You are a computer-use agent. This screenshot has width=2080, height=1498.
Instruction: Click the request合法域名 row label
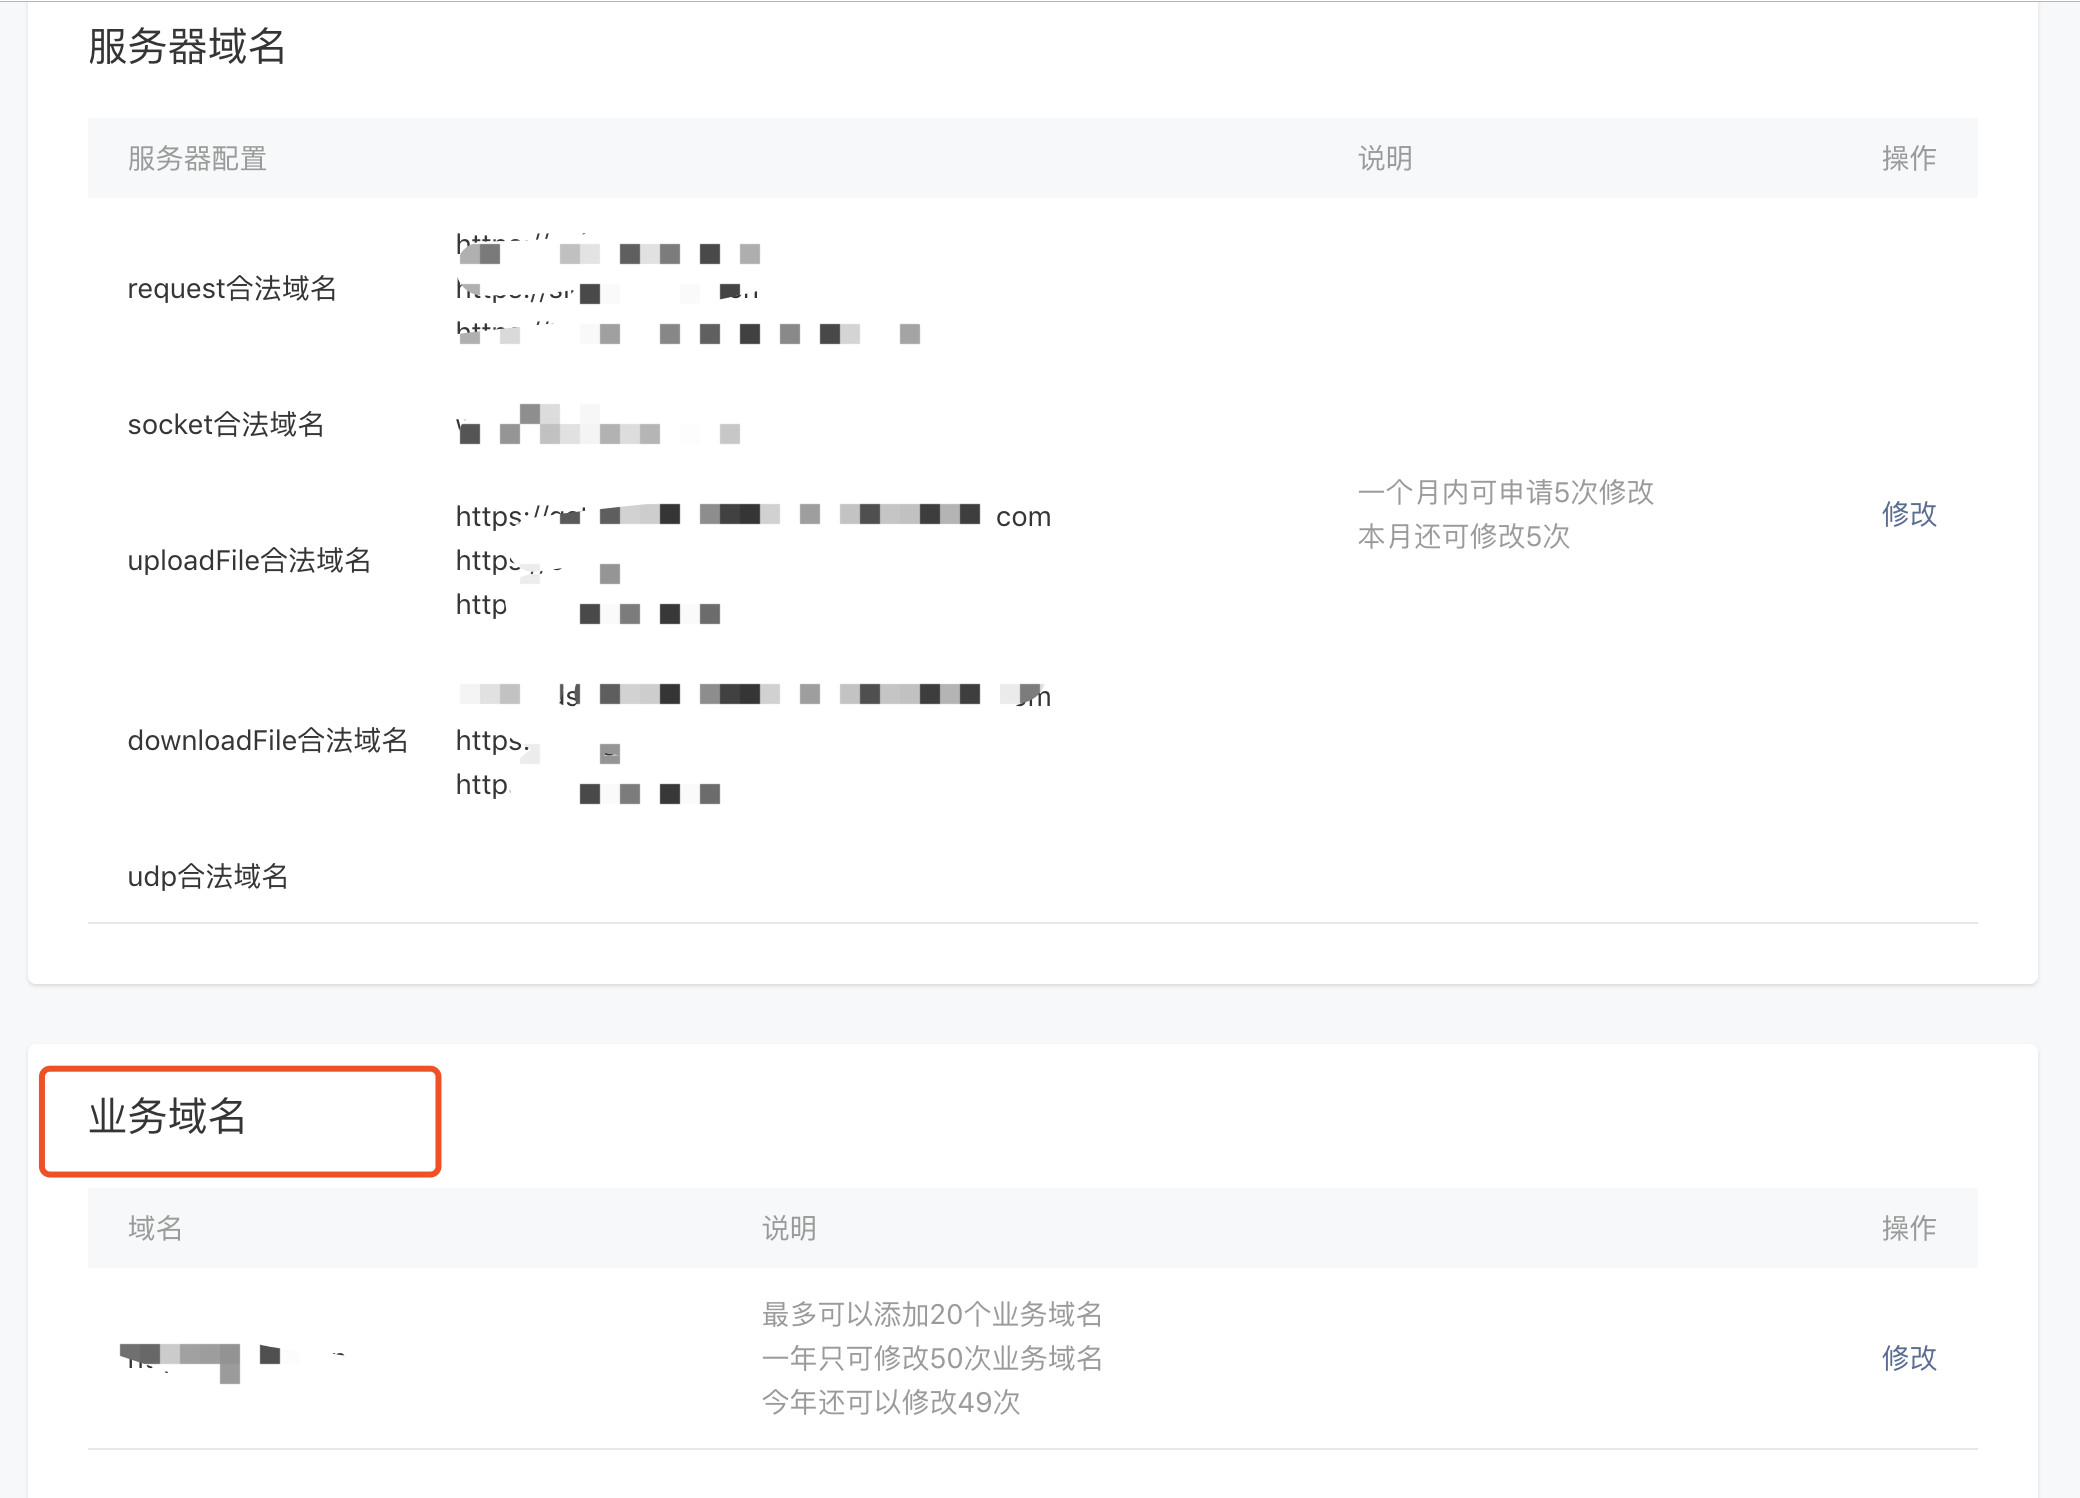point(232,289)
